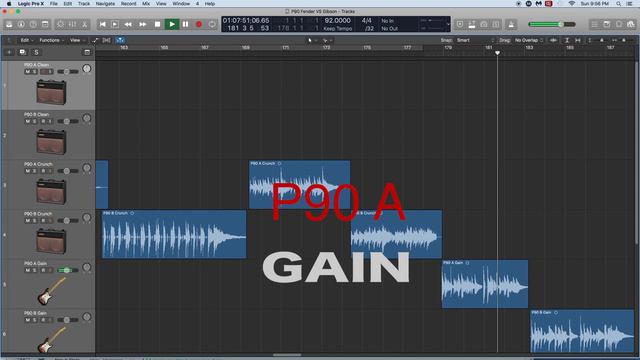Click the Rewind button

click(128, 24)
